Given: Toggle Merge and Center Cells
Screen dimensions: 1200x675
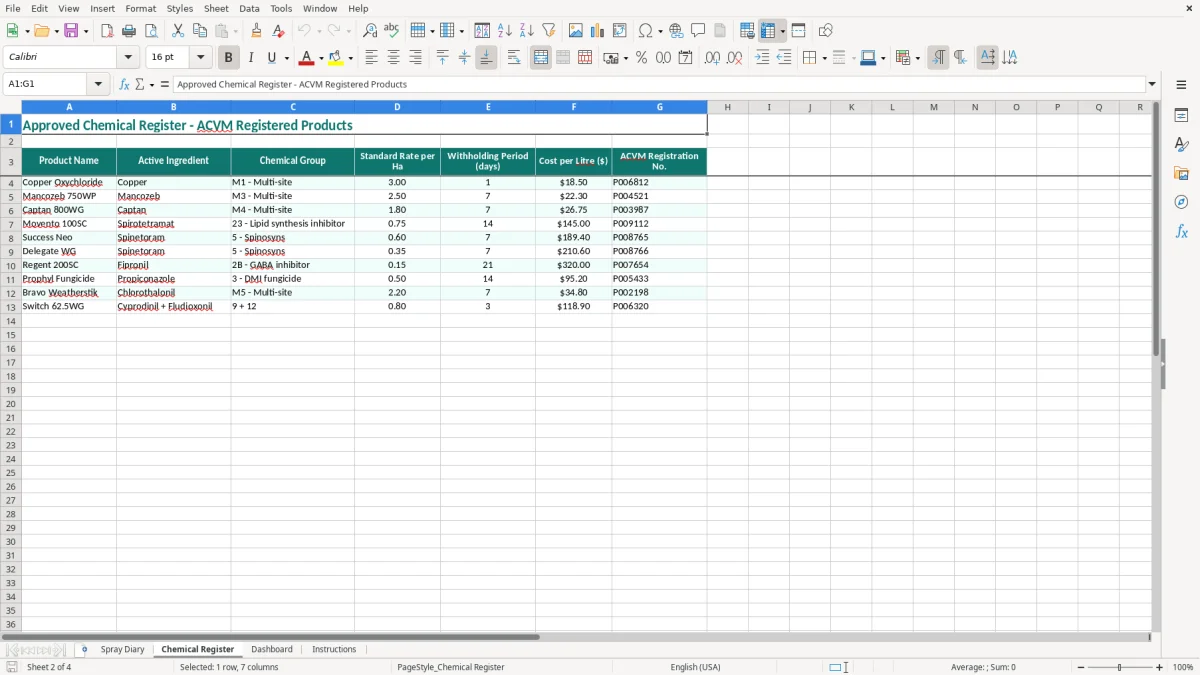Looking at the screenshot, I should 541,58.
